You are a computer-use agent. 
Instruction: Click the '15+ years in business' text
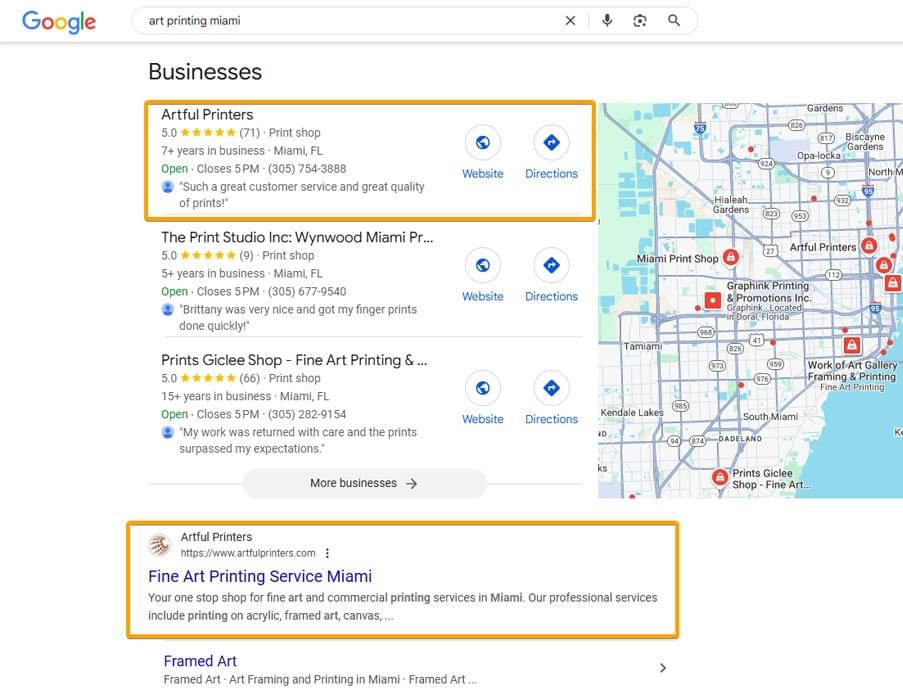point(216,396)
